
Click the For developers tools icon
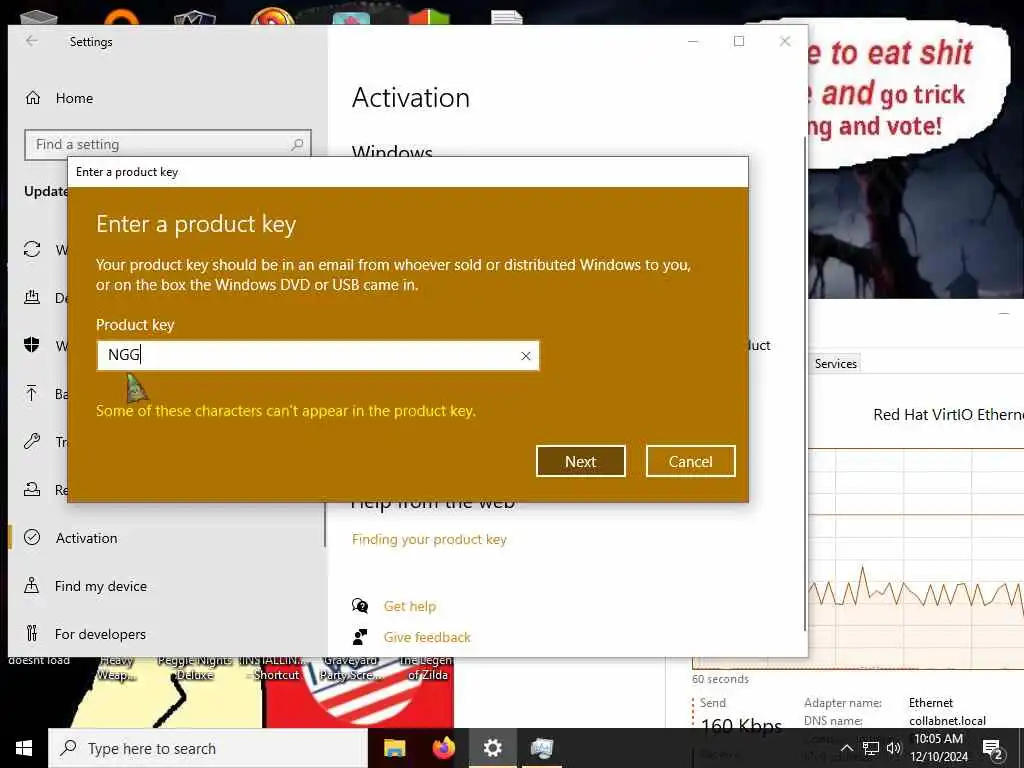pos(32,633)
